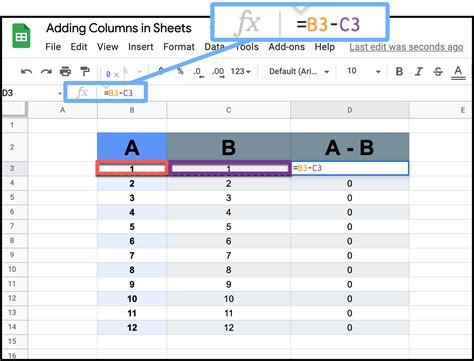Viewport: 474px width, 361px height.
Task: Select cell C13 with value 11
Action: [x=229, y=313]
